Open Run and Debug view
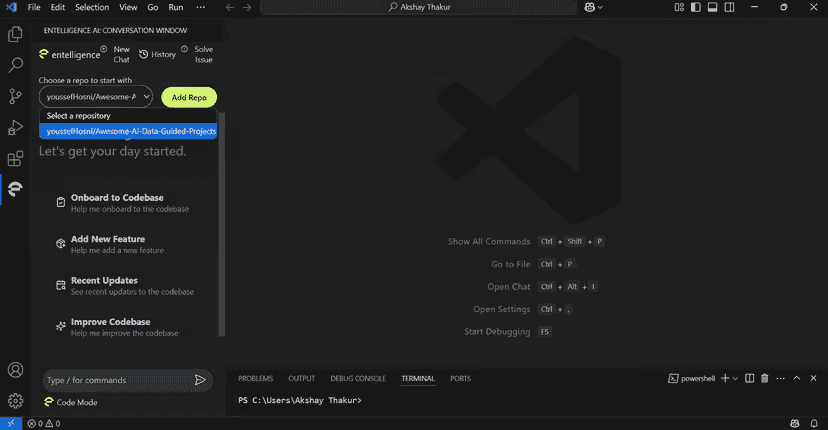The image size is (828, 430). 15,127
